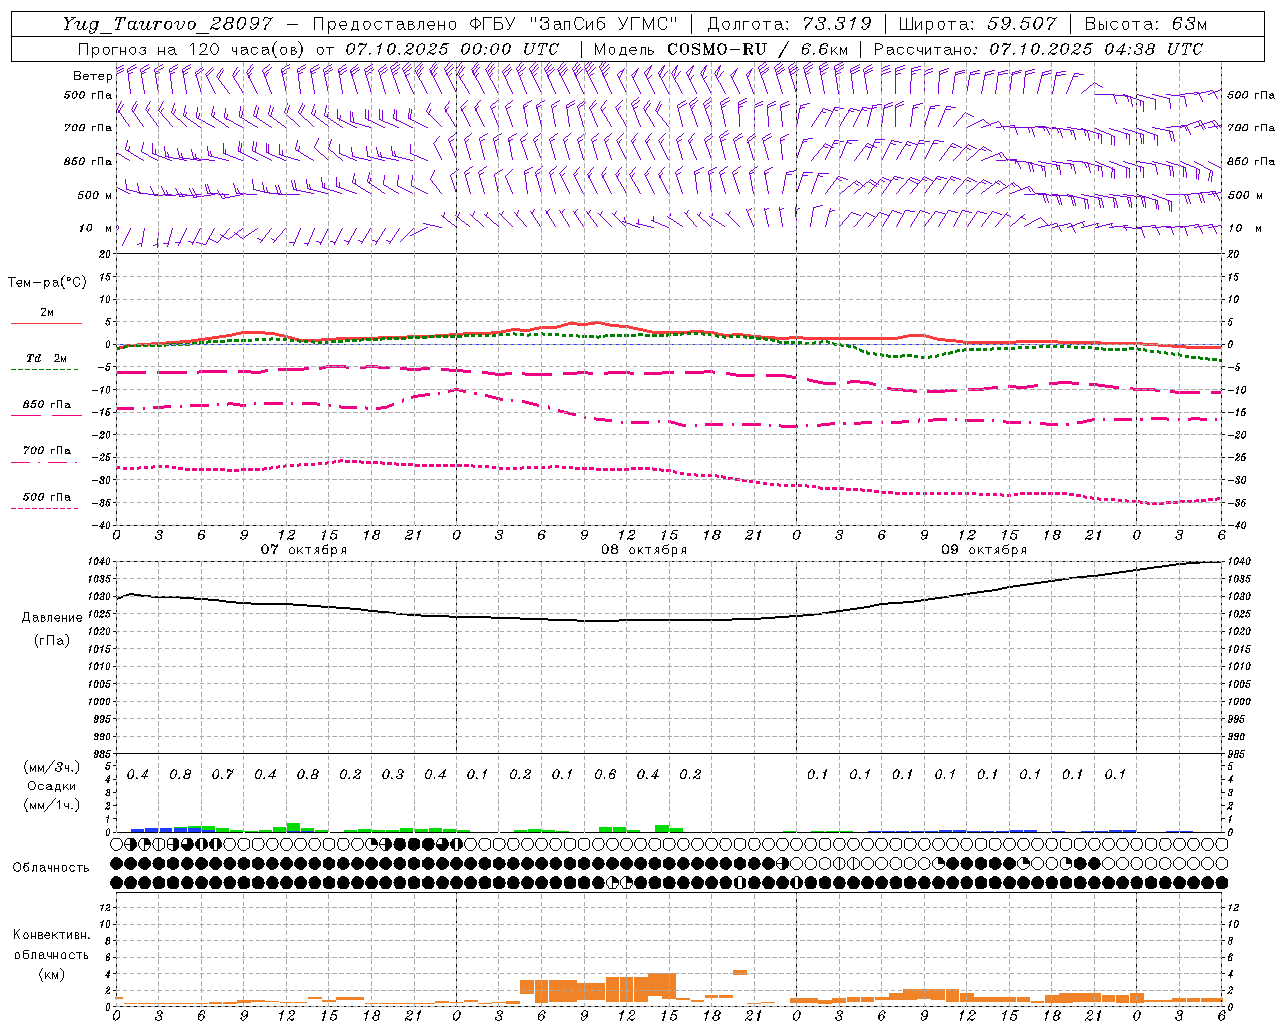Screen dimensions: 1280x1024
Task: Click the "Тем-ра(°C)" temperature panel label
Action: tap(47, 283)
